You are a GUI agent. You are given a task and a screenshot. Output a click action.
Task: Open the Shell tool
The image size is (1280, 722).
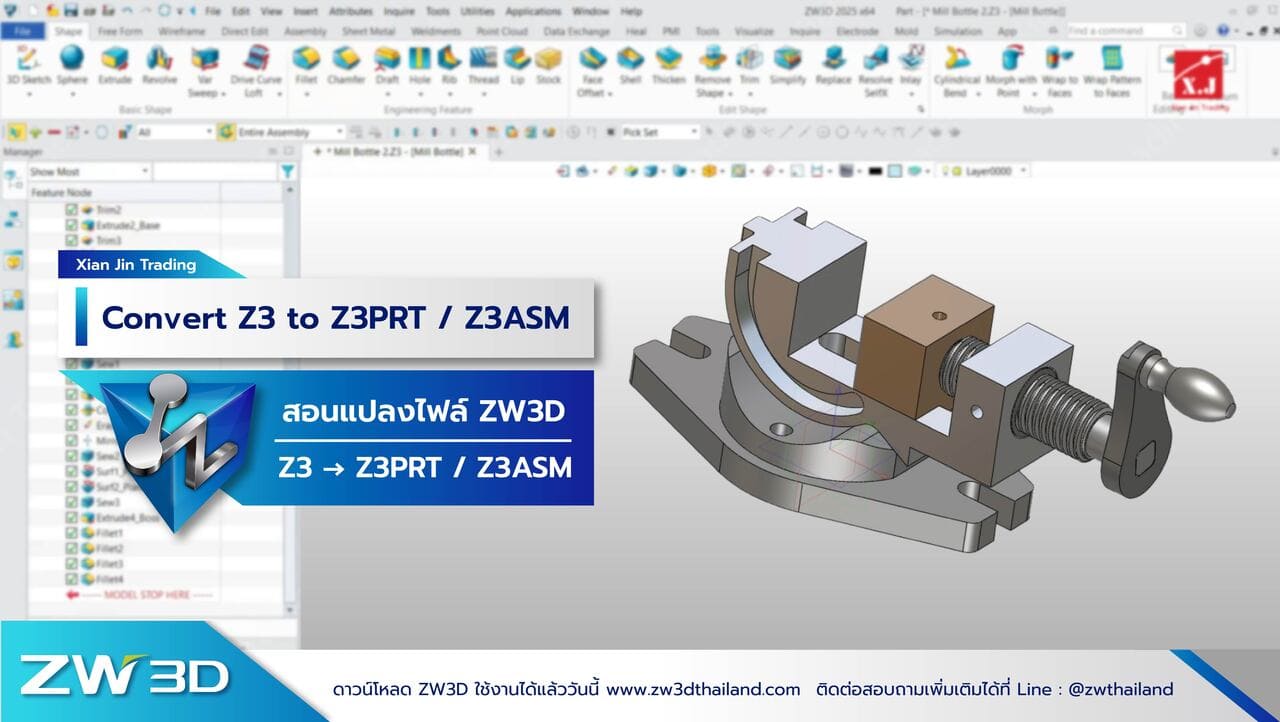point(631,70)
